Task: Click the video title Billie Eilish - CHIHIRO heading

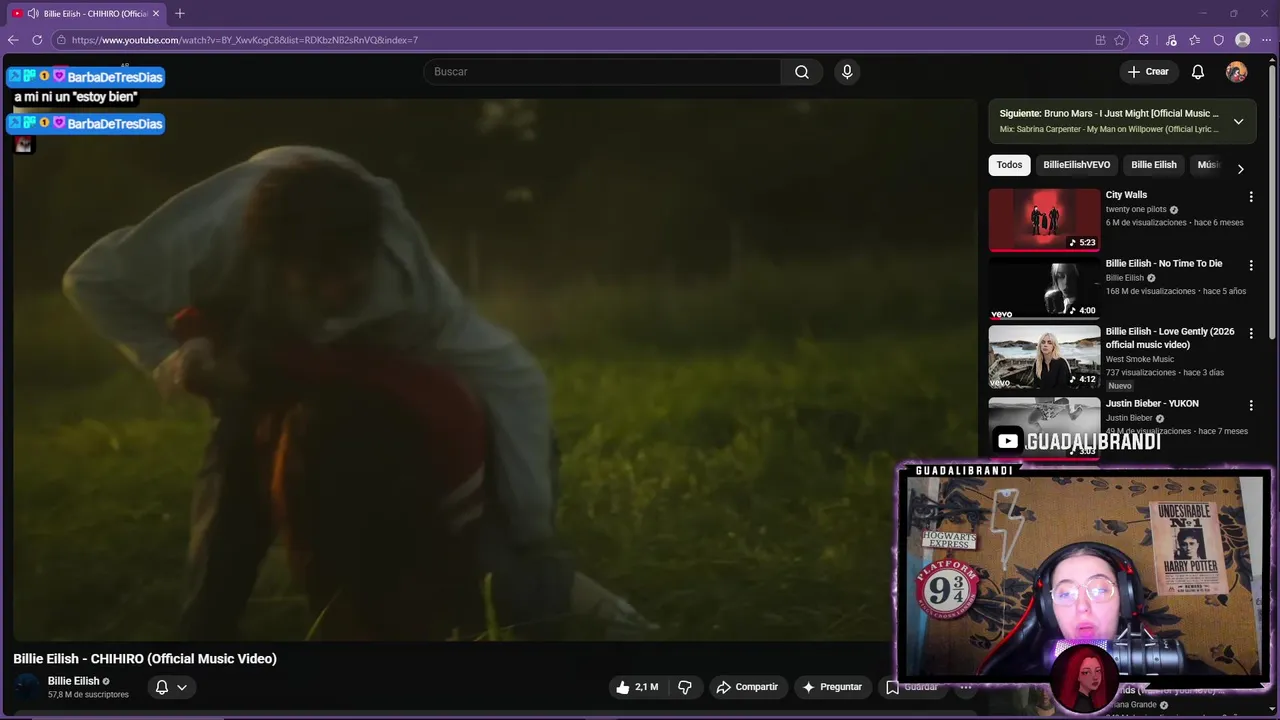Action: click(145, 658)
